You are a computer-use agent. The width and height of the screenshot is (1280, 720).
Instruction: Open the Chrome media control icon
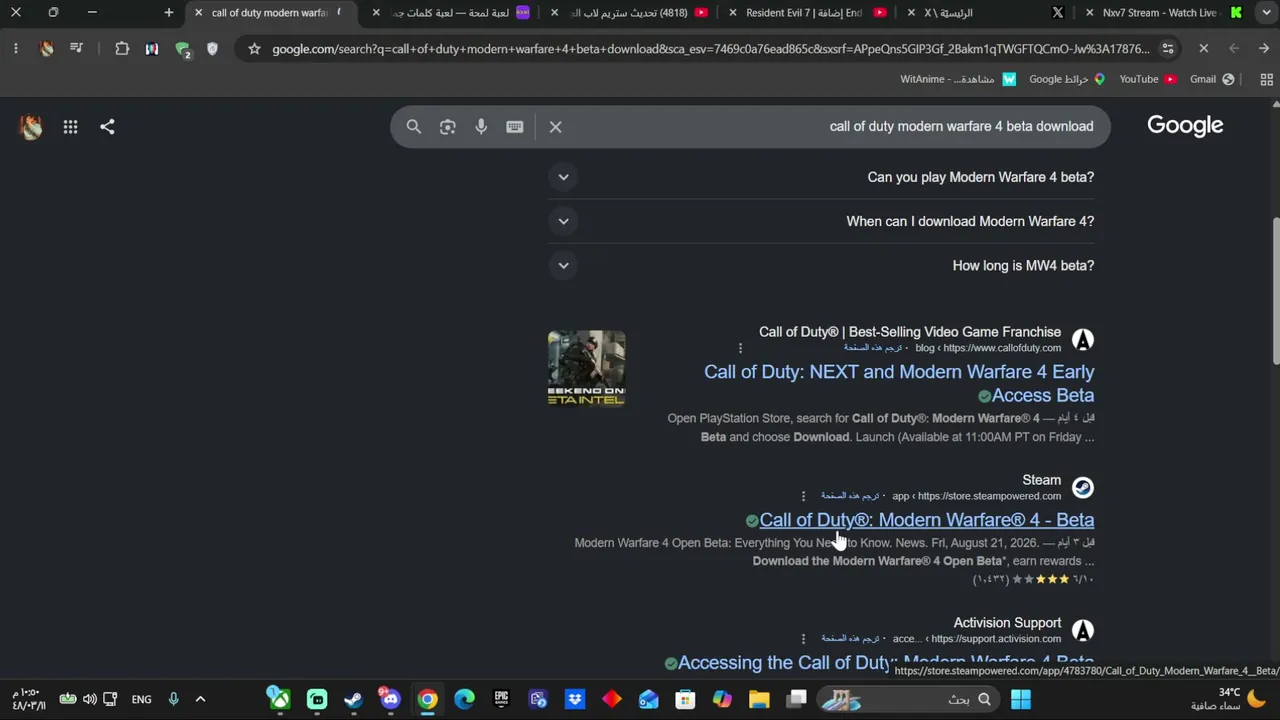click(x=76, y=49)
